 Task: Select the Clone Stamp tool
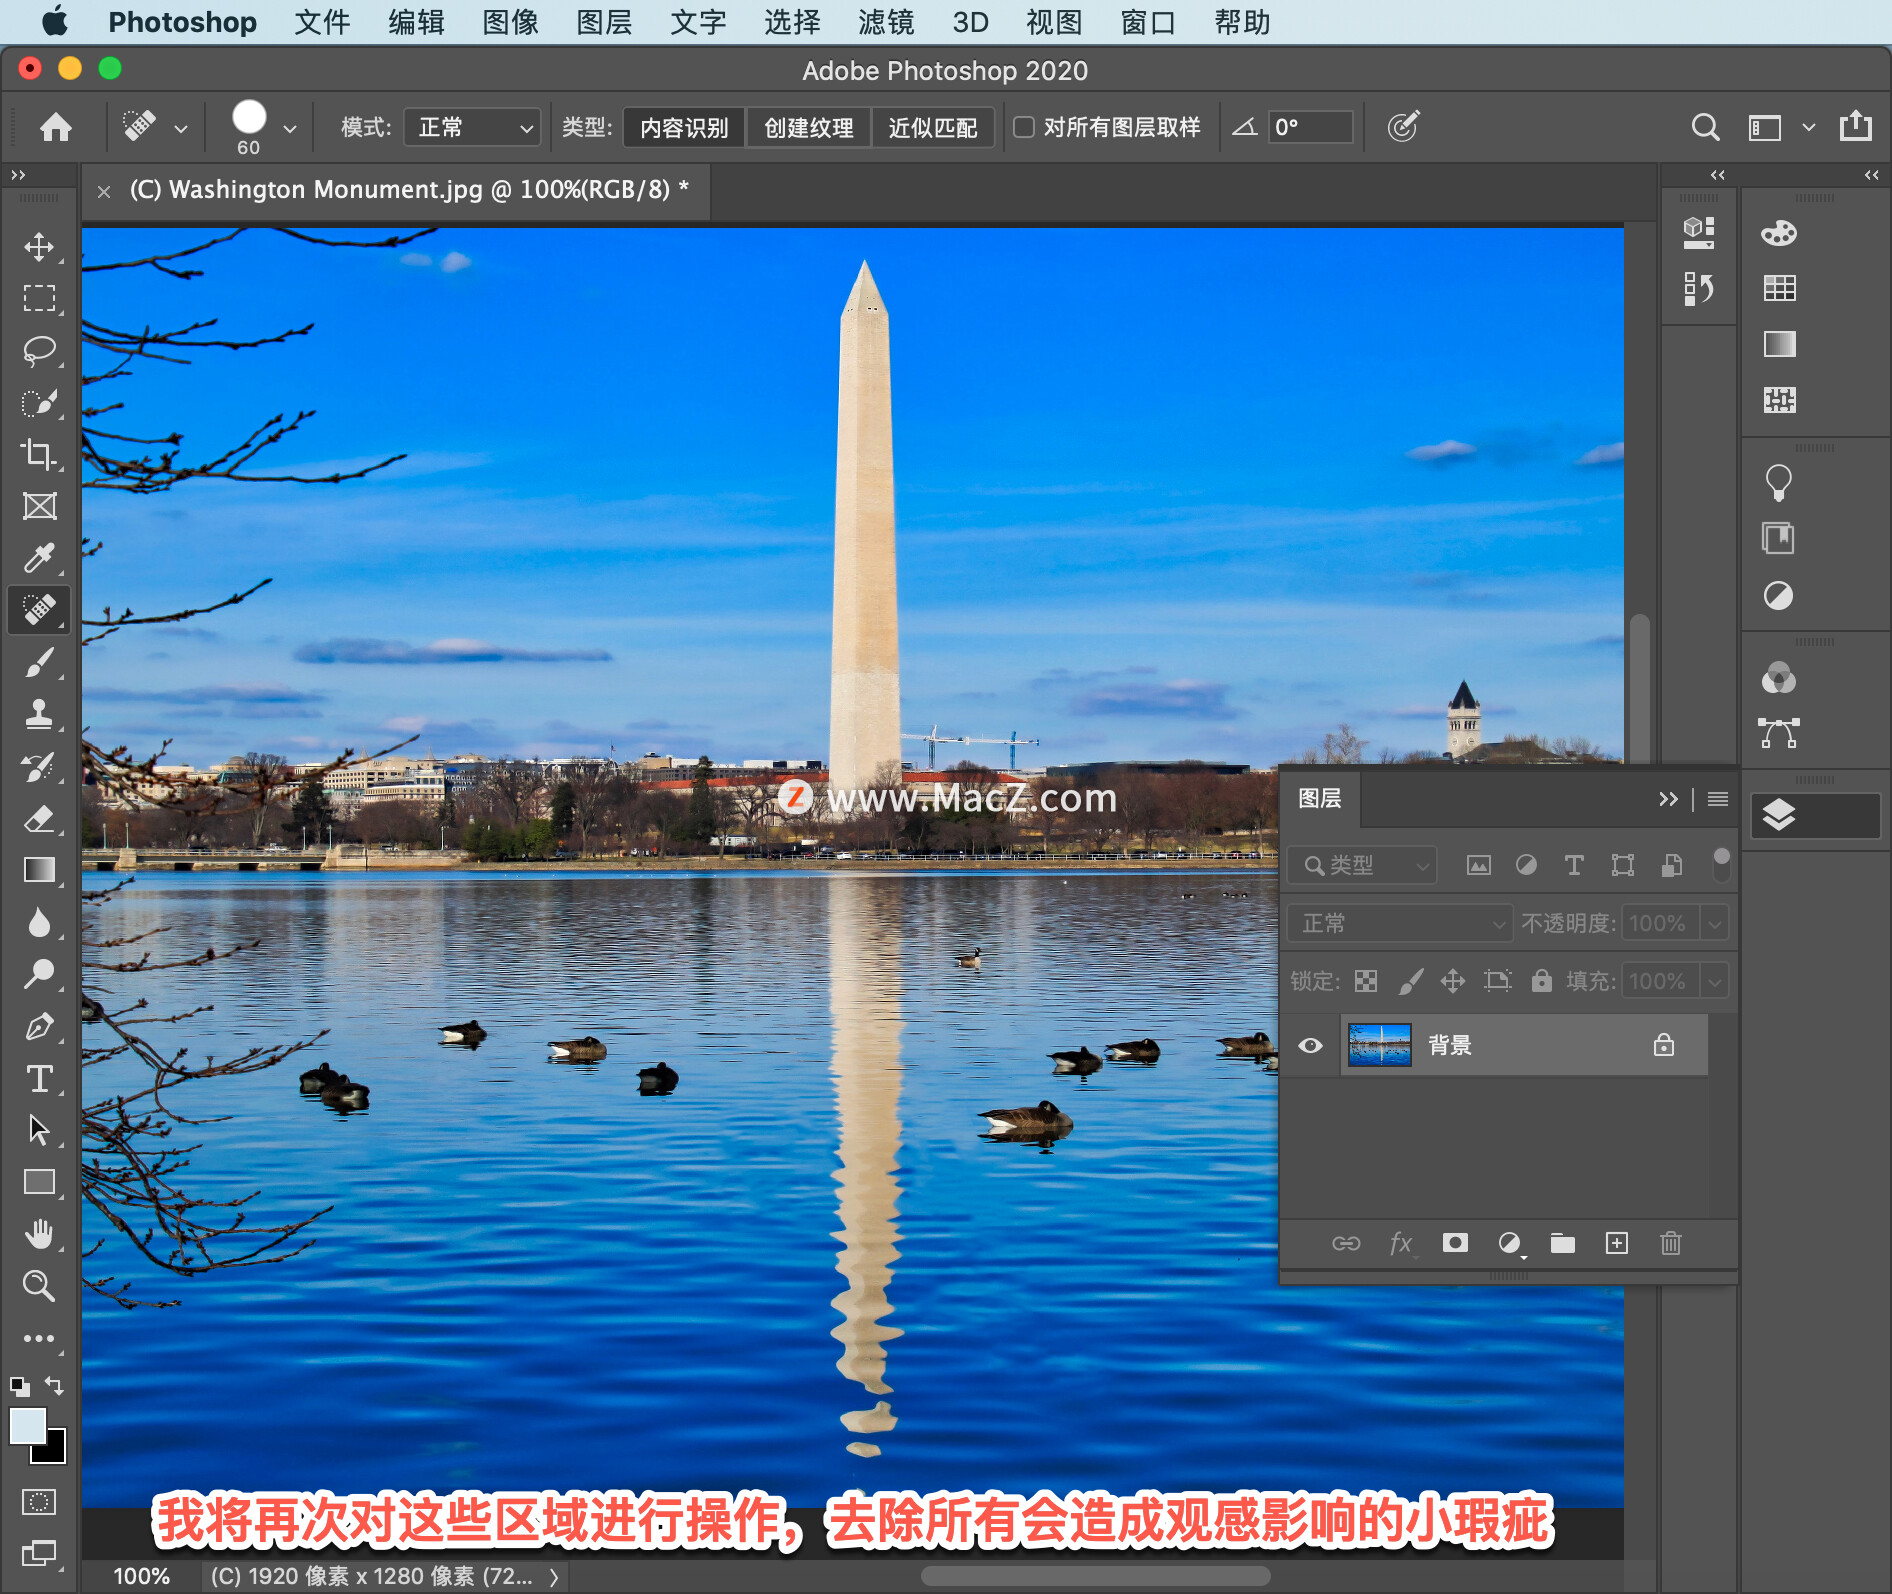click(39, 714)
